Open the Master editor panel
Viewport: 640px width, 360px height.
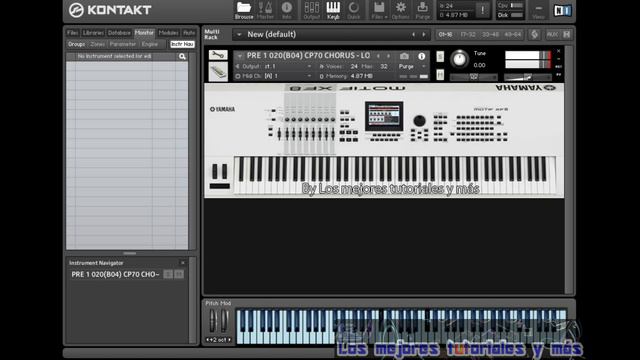pos(265,10)
